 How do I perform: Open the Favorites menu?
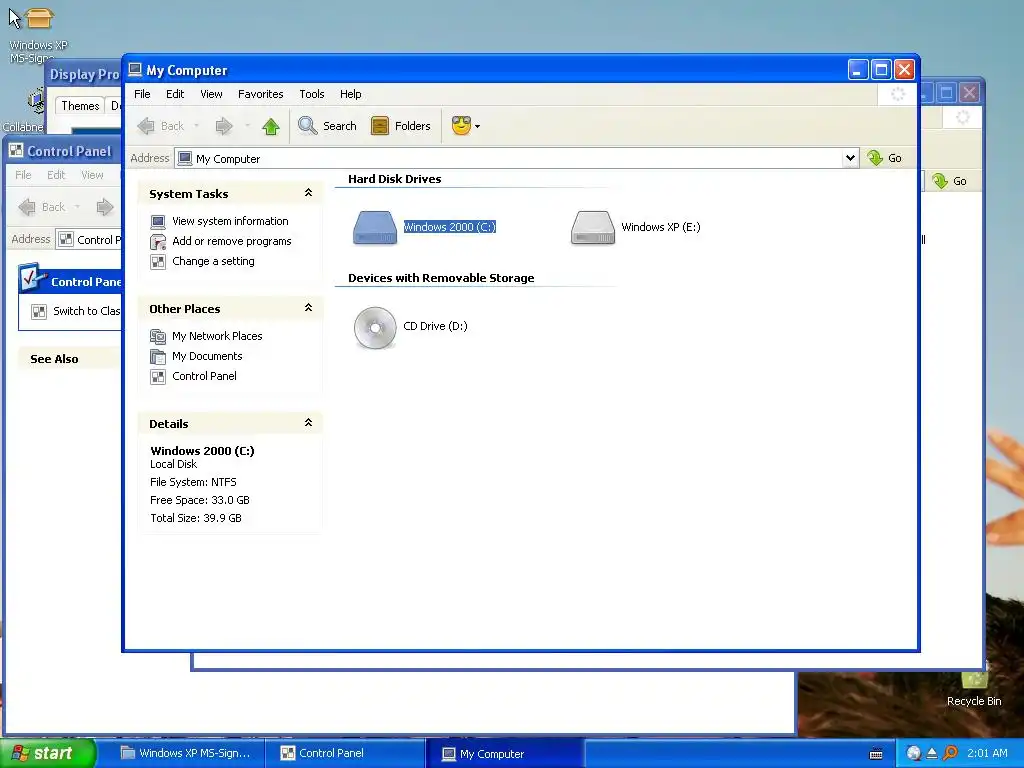click(261, 94)
